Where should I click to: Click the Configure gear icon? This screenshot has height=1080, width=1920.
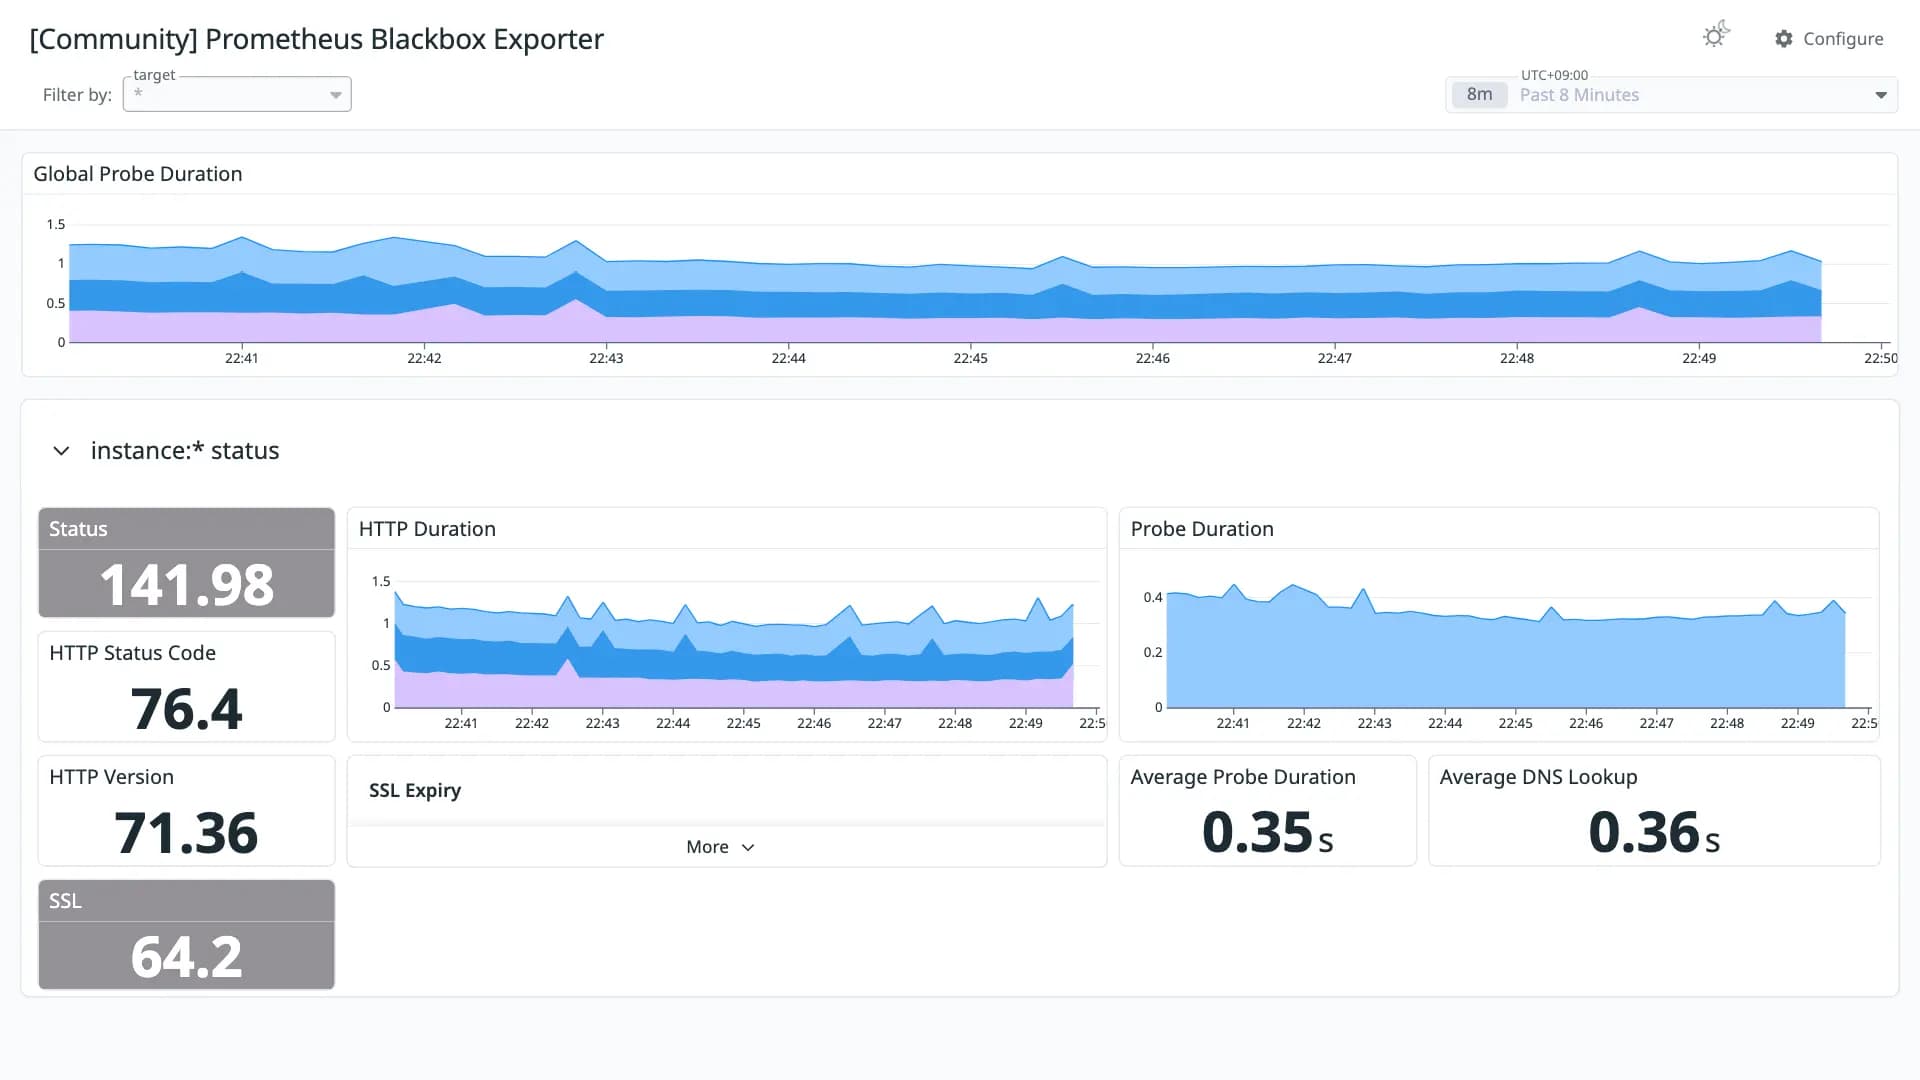coord(1783,38)
